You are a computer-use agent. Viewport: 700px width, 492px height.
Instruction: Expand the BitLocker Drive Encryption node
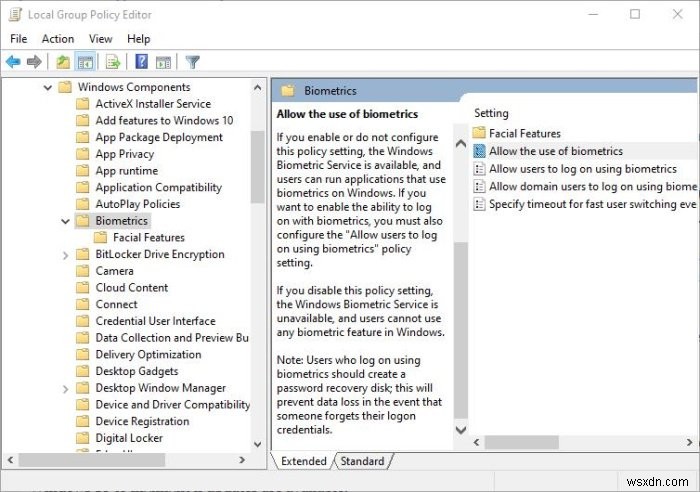(65, 255)
